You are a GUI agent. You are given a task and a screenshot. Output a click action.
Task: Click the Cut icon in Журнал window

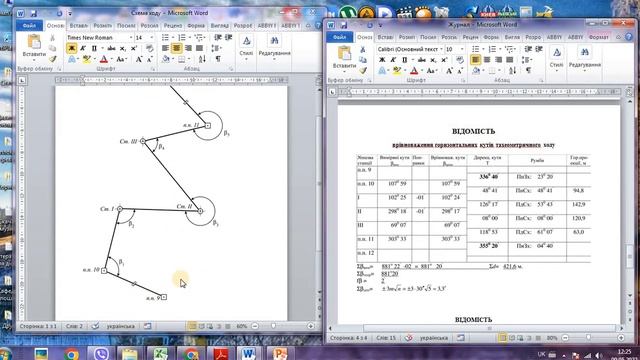362,49
